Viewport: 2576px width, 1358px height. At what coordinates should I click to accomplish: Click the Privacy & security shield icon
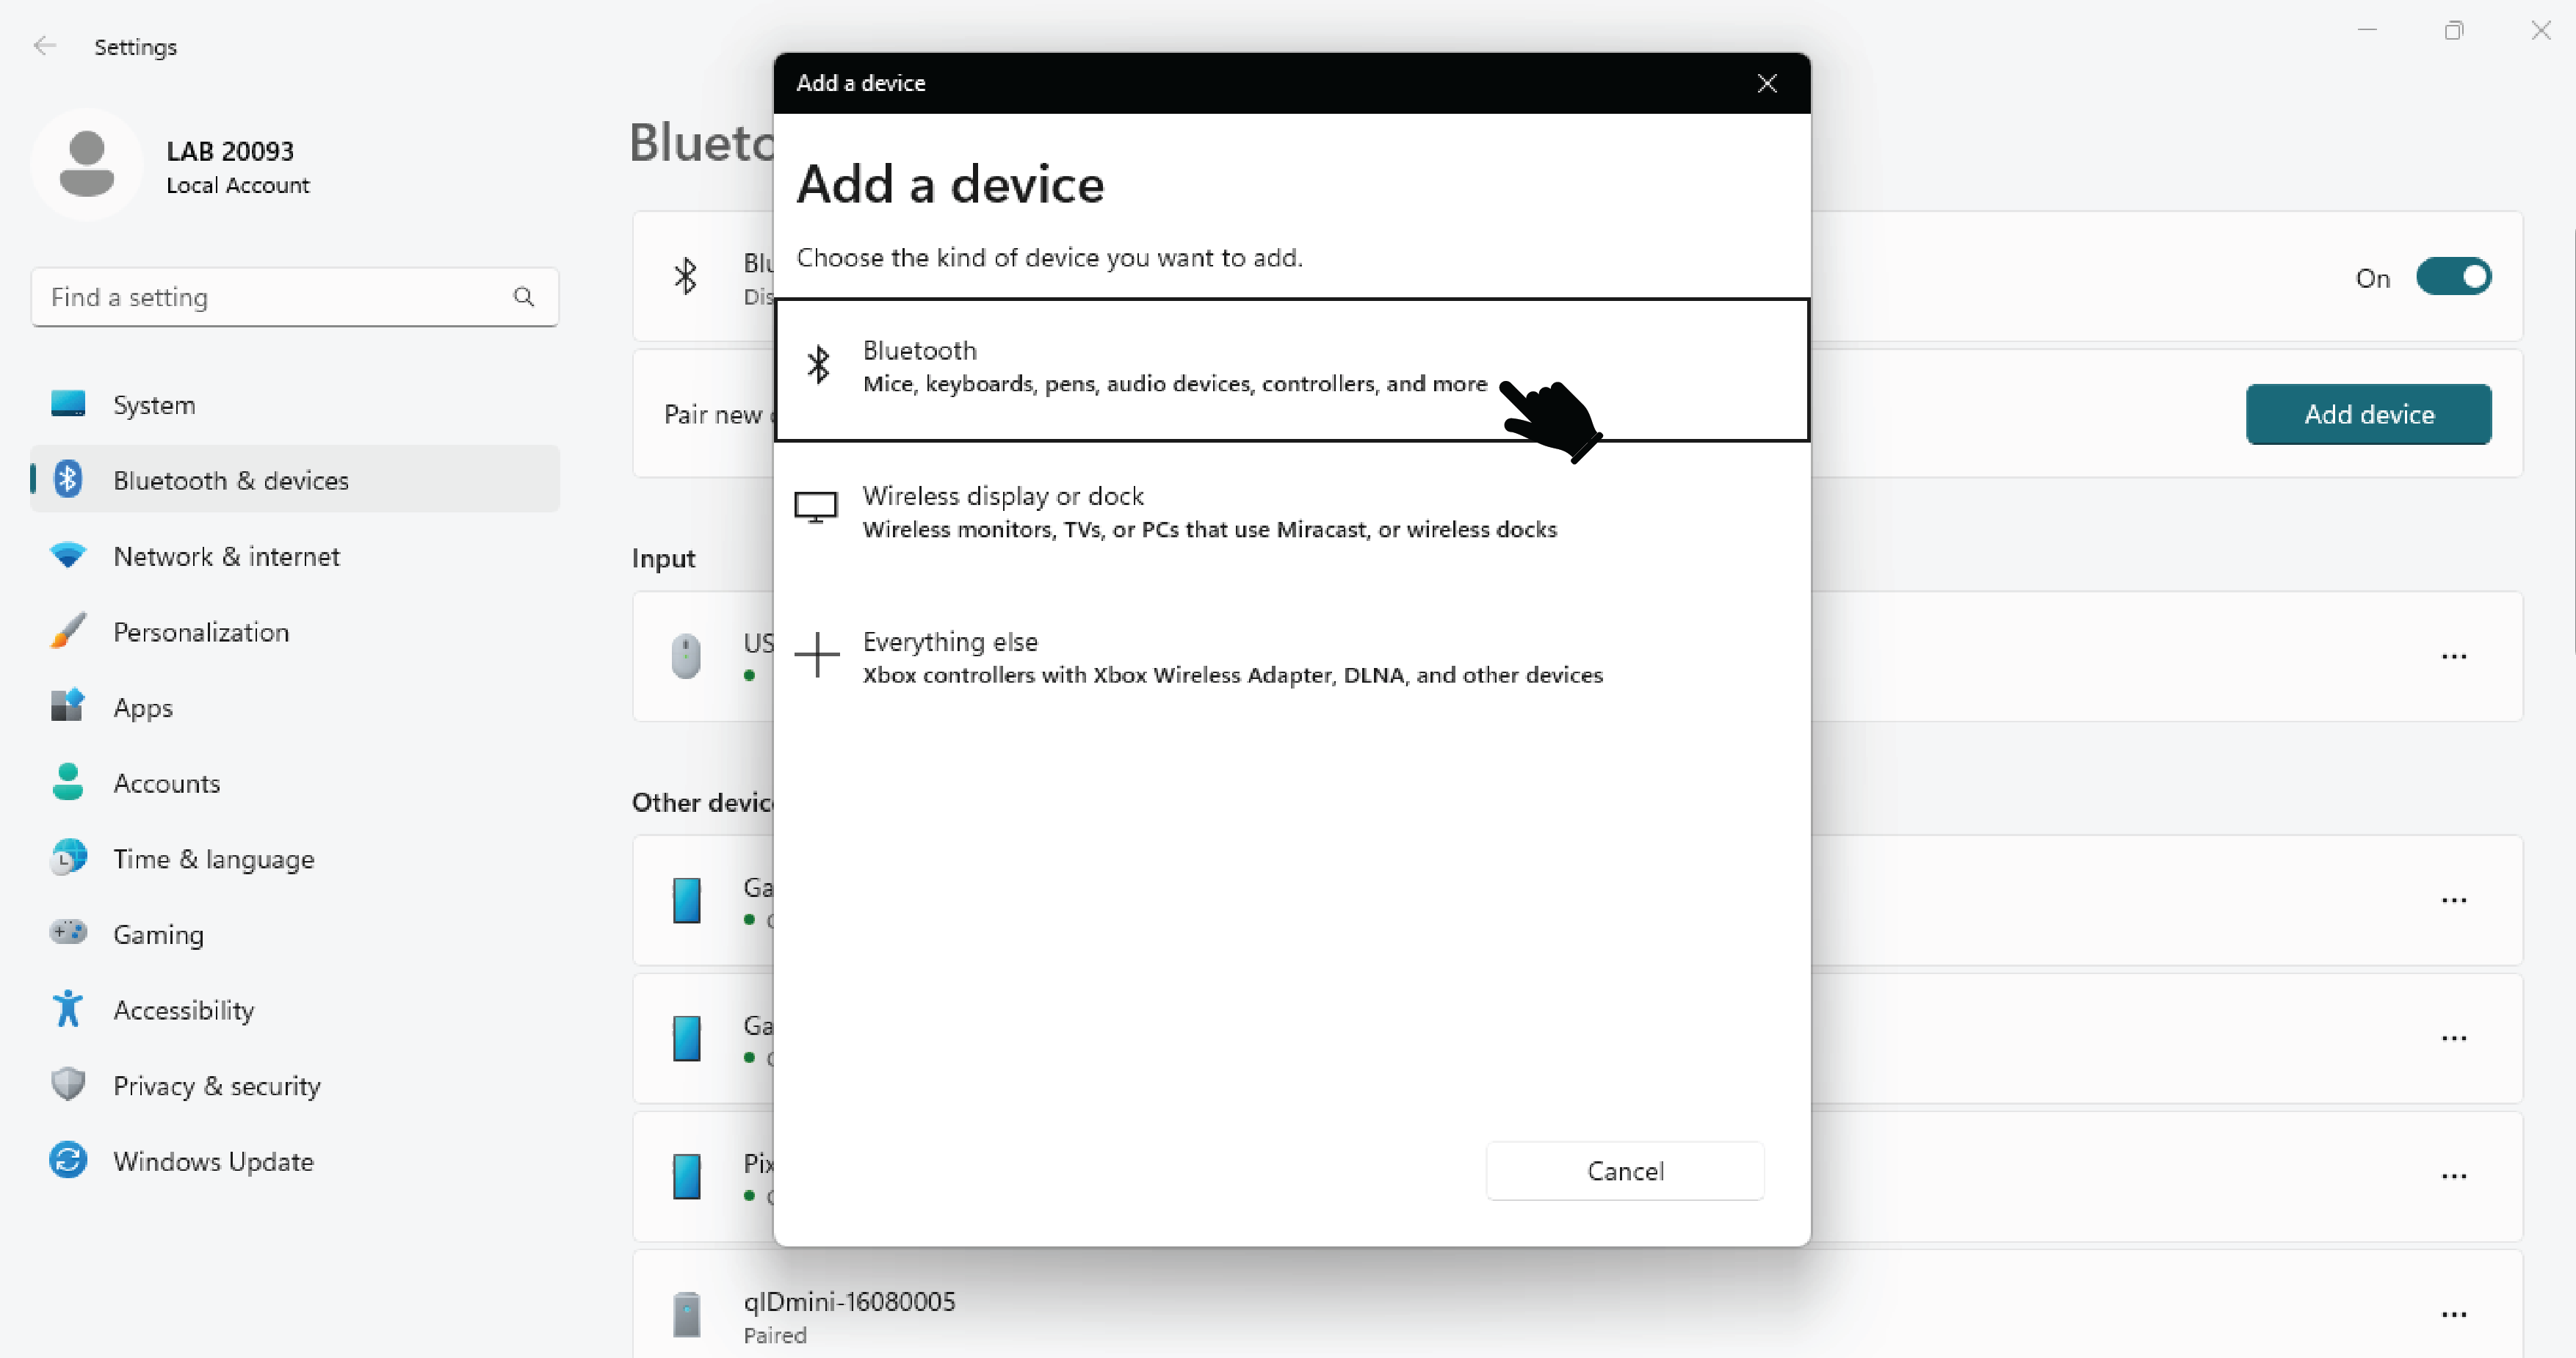tap(68, 1085)
